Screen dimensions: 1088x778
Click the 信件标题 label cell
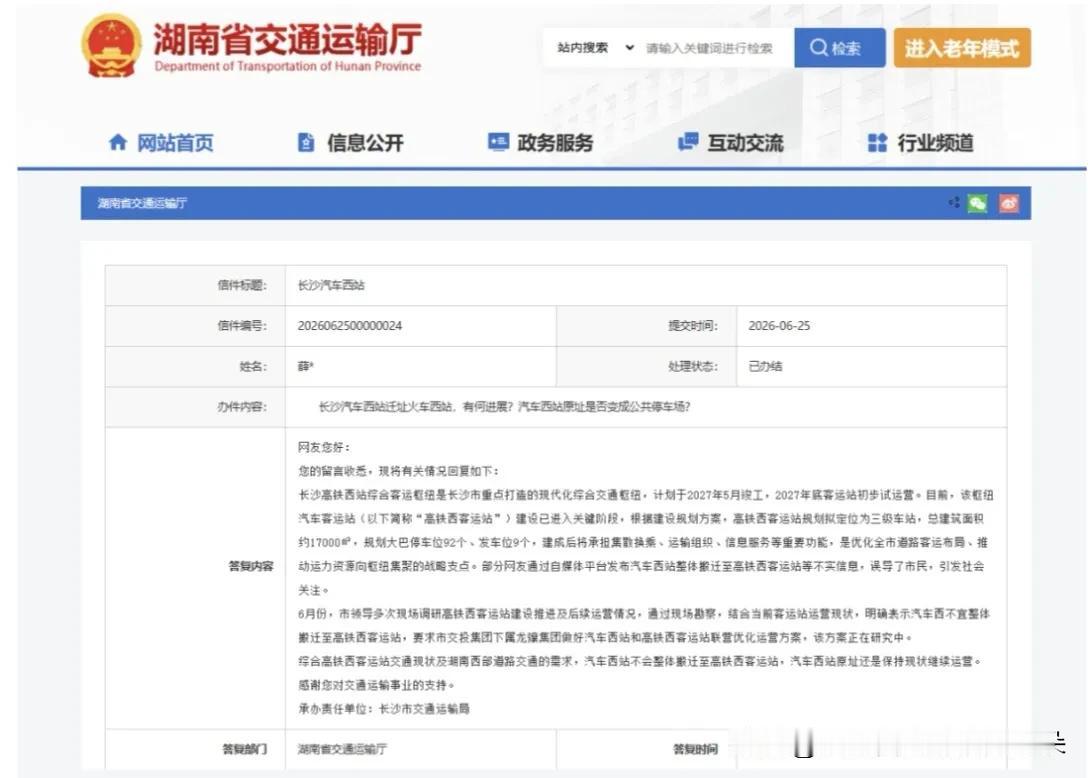[x=195, y=285]
